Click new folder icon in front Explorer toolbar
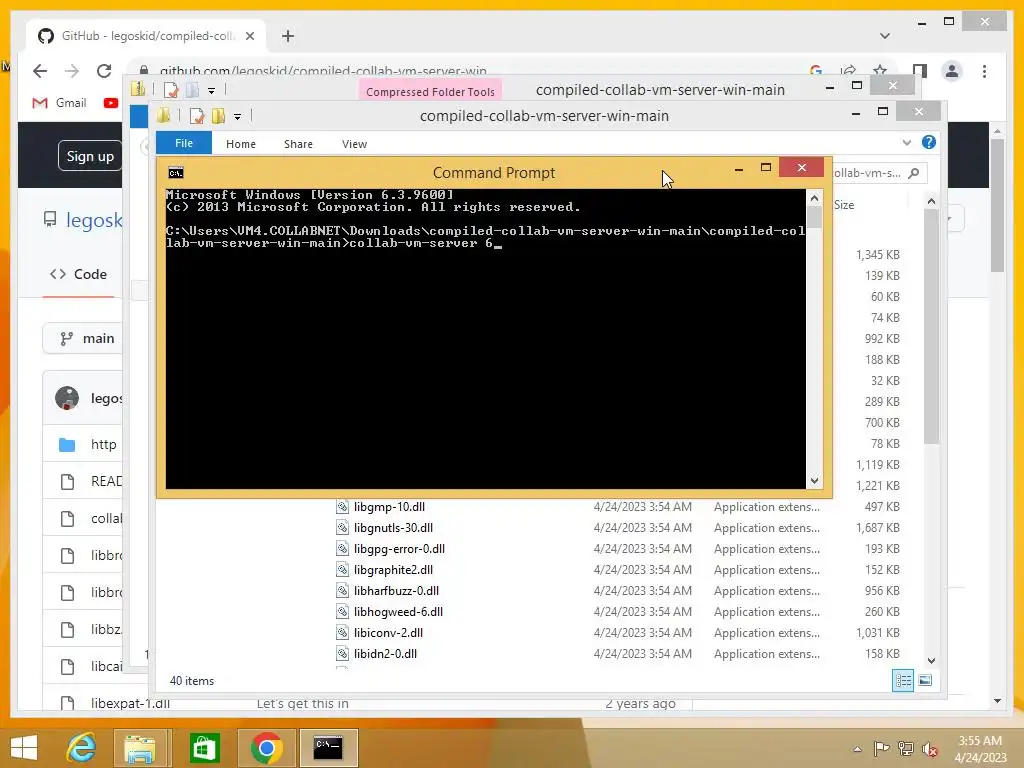Viewport: 1024px width, 768px height. 217,116
